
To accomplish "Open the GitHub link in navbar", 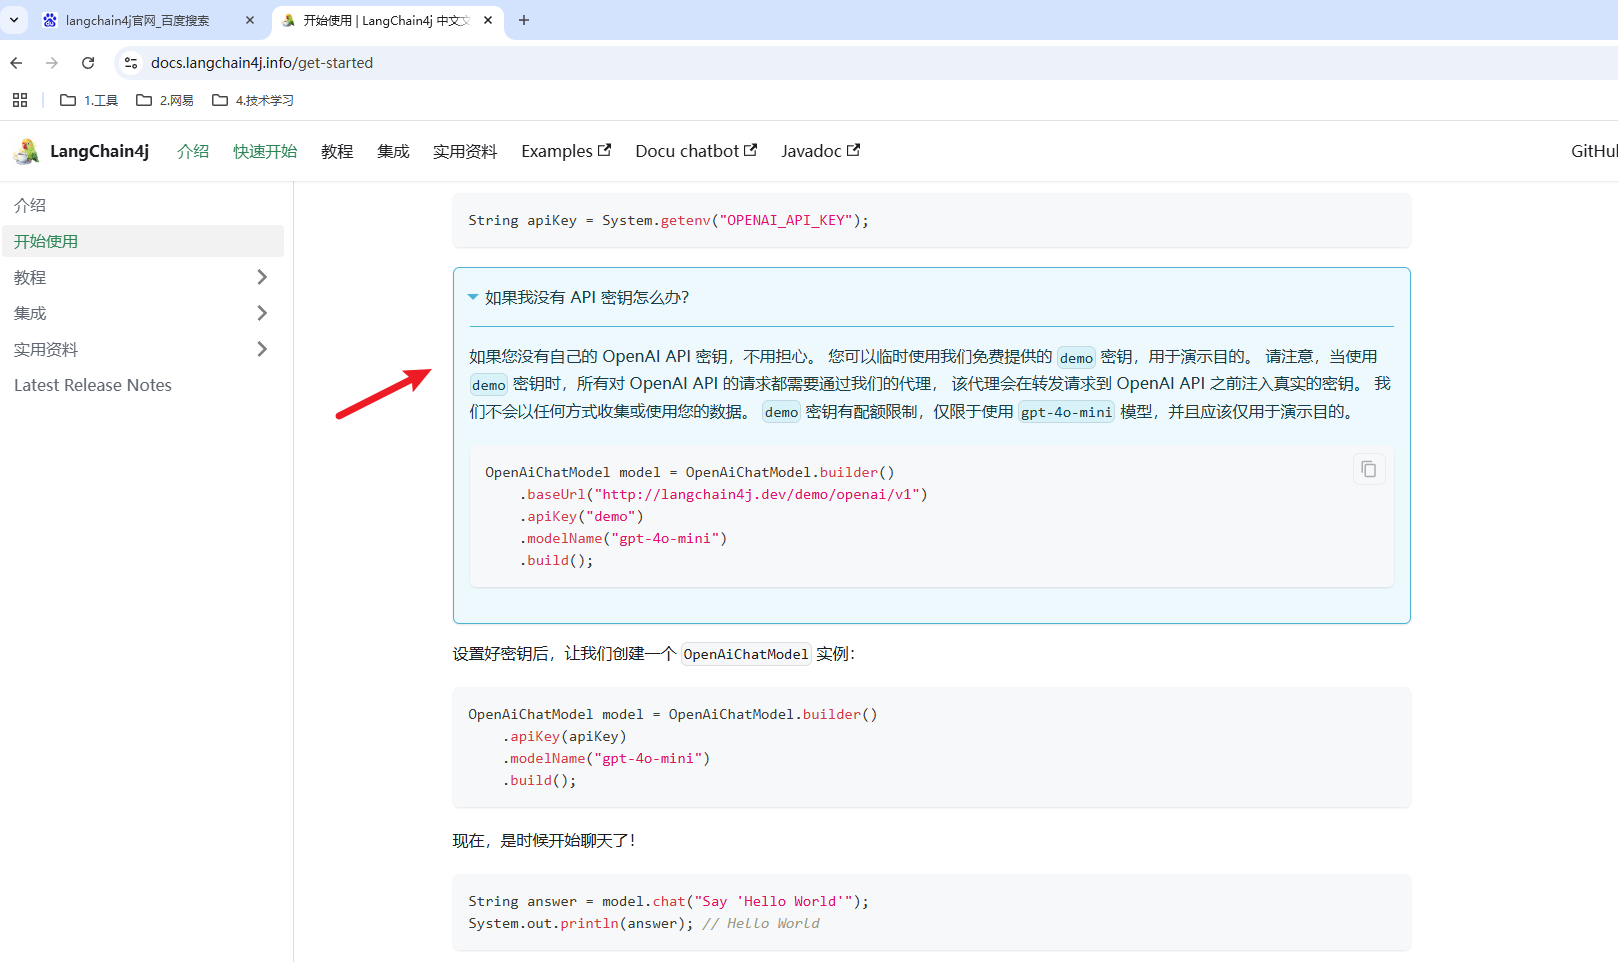I will click(x=1594, y=151).
